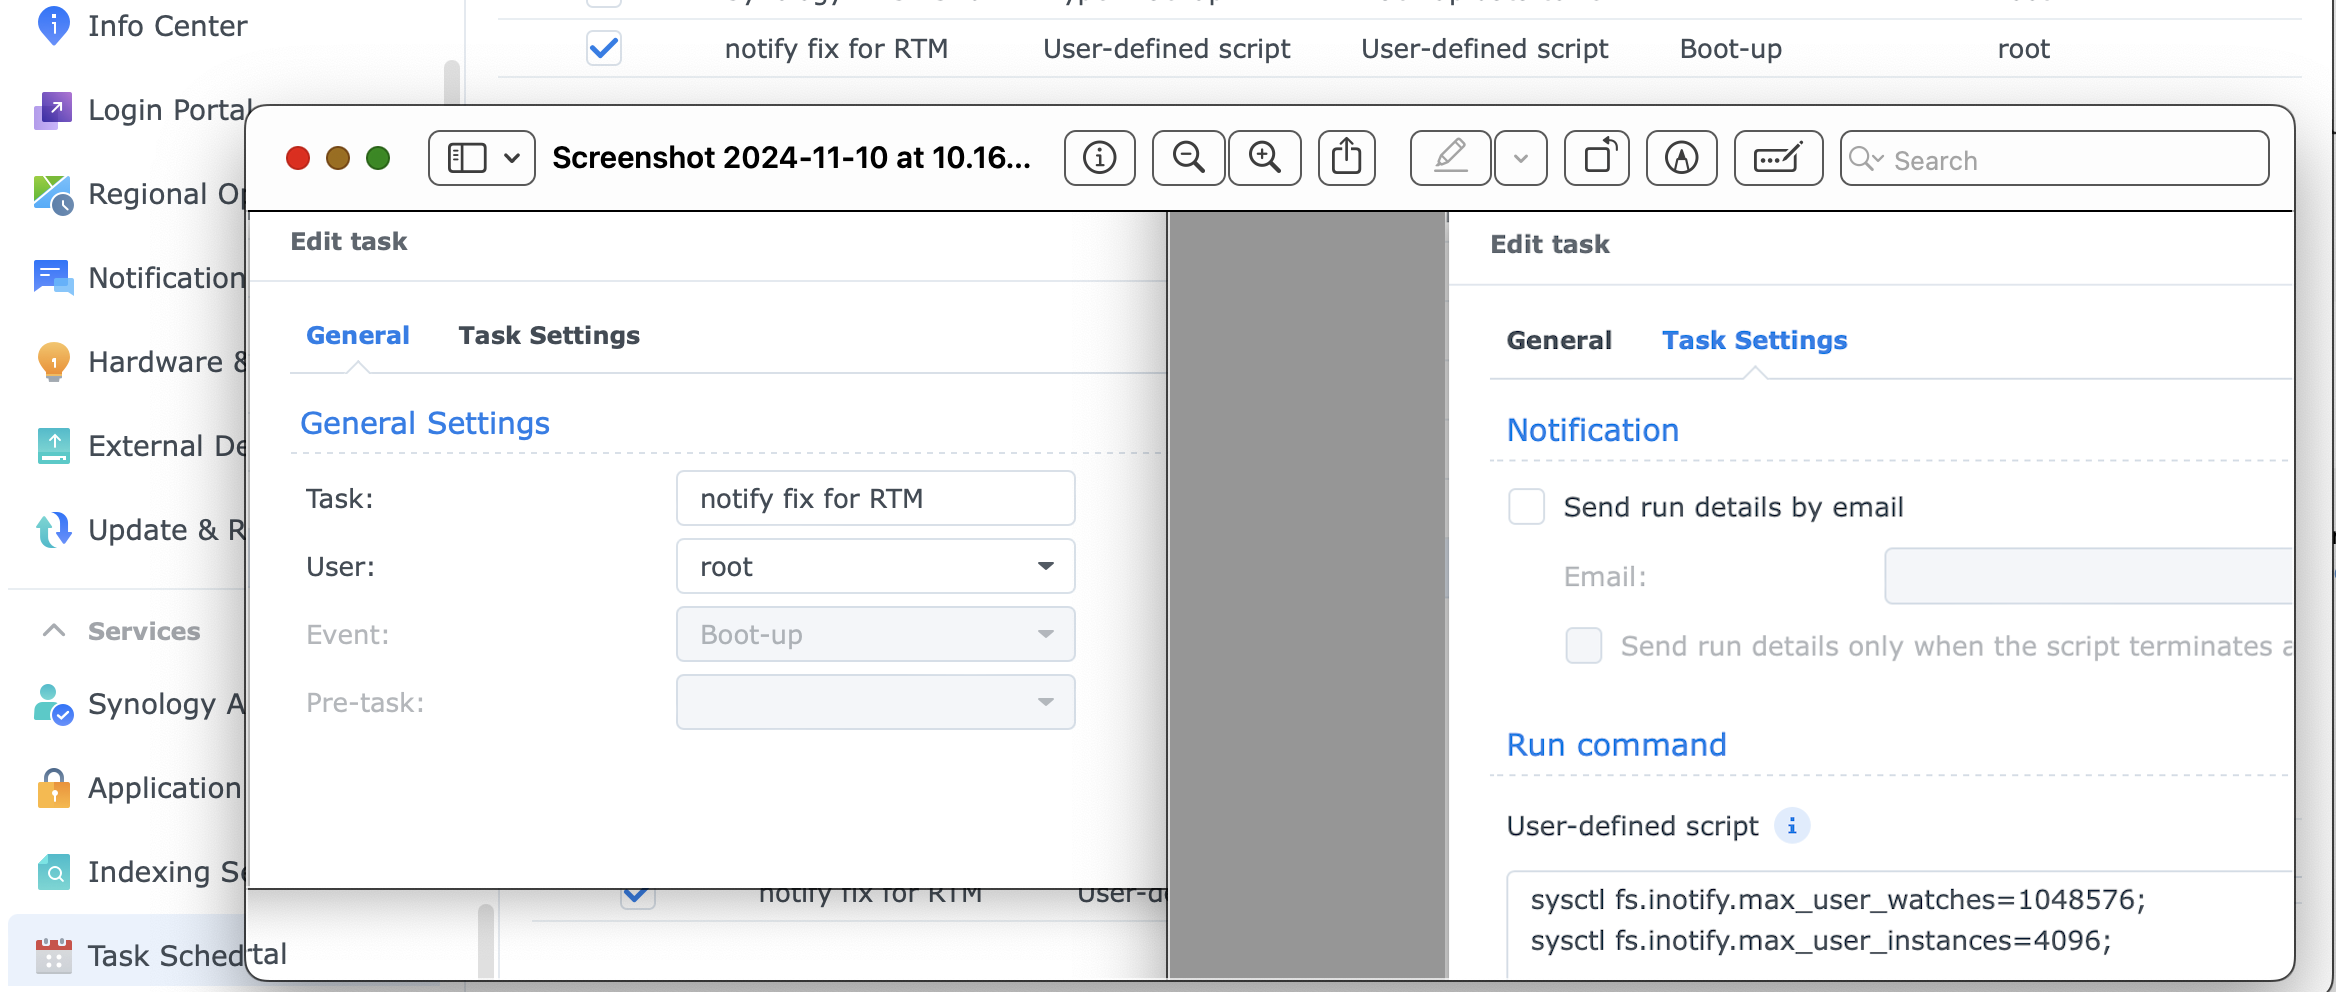Open External Devices sidebar icon
Screen dimensions: 2336x992
53,446
